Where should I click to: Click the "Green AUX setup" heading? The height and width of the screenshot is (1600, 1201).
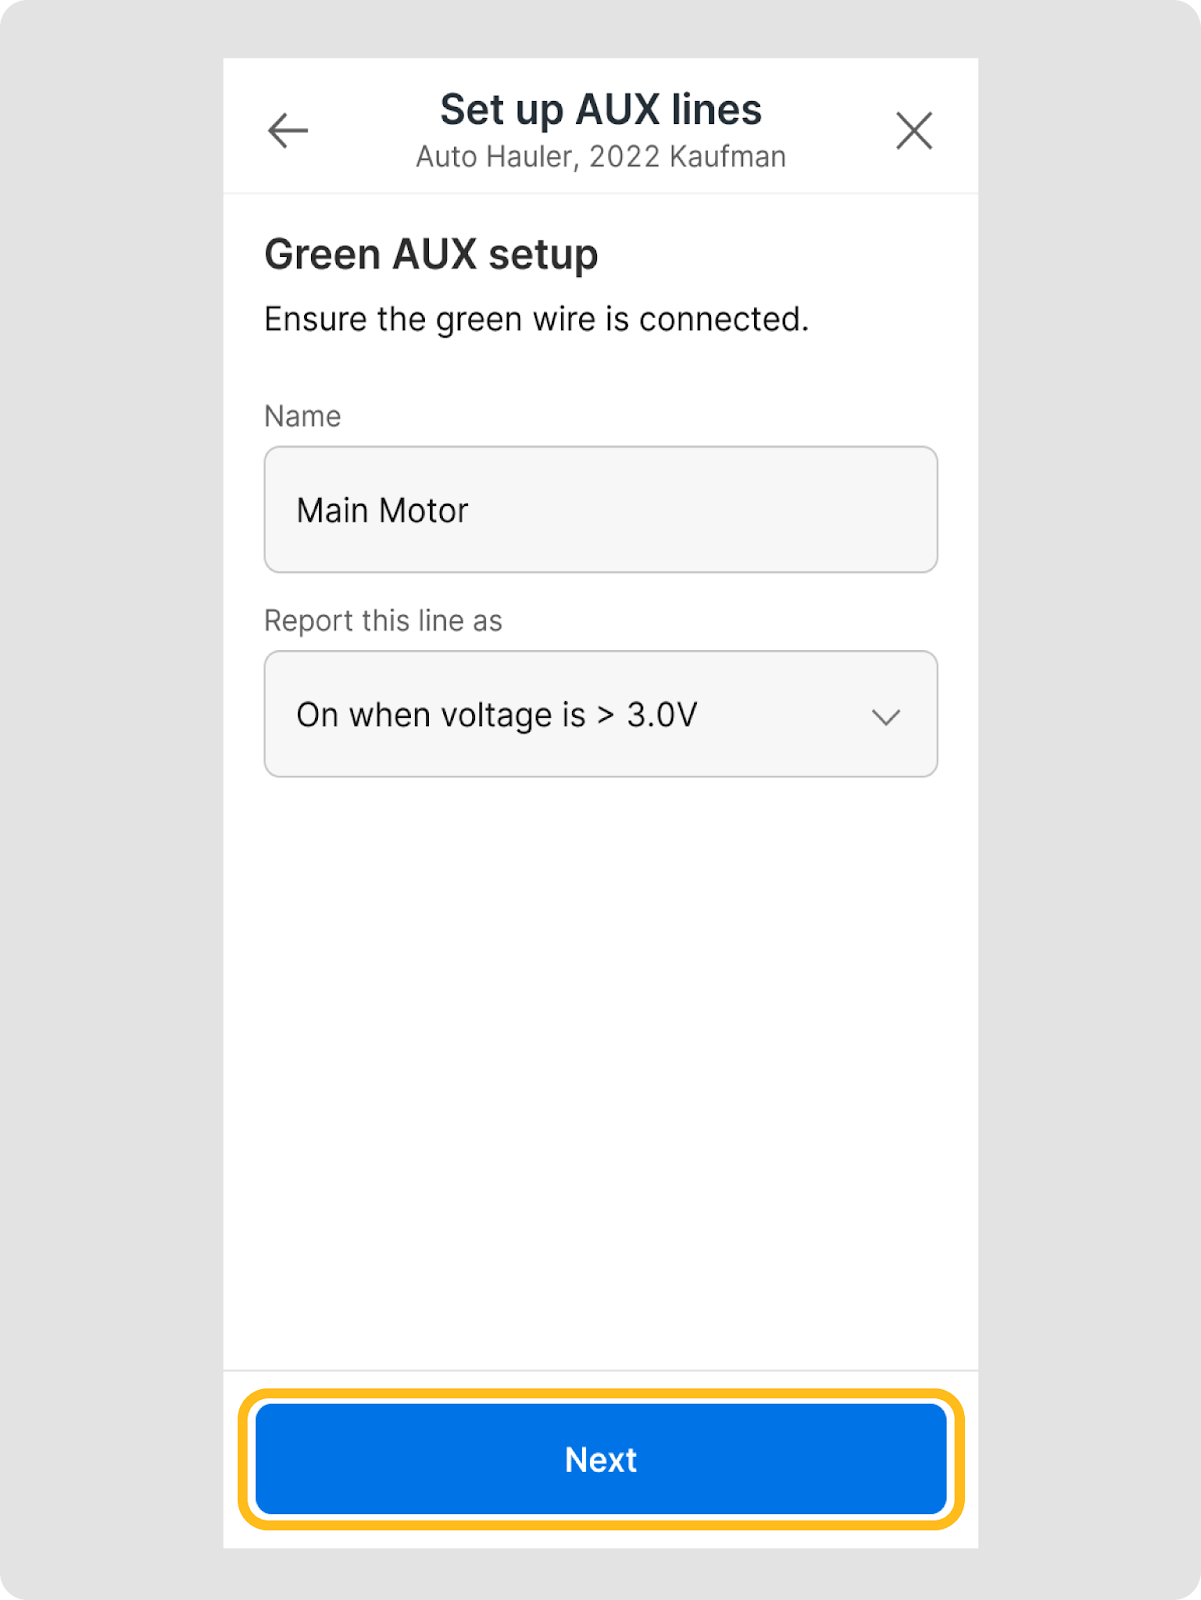coord(431,255)
